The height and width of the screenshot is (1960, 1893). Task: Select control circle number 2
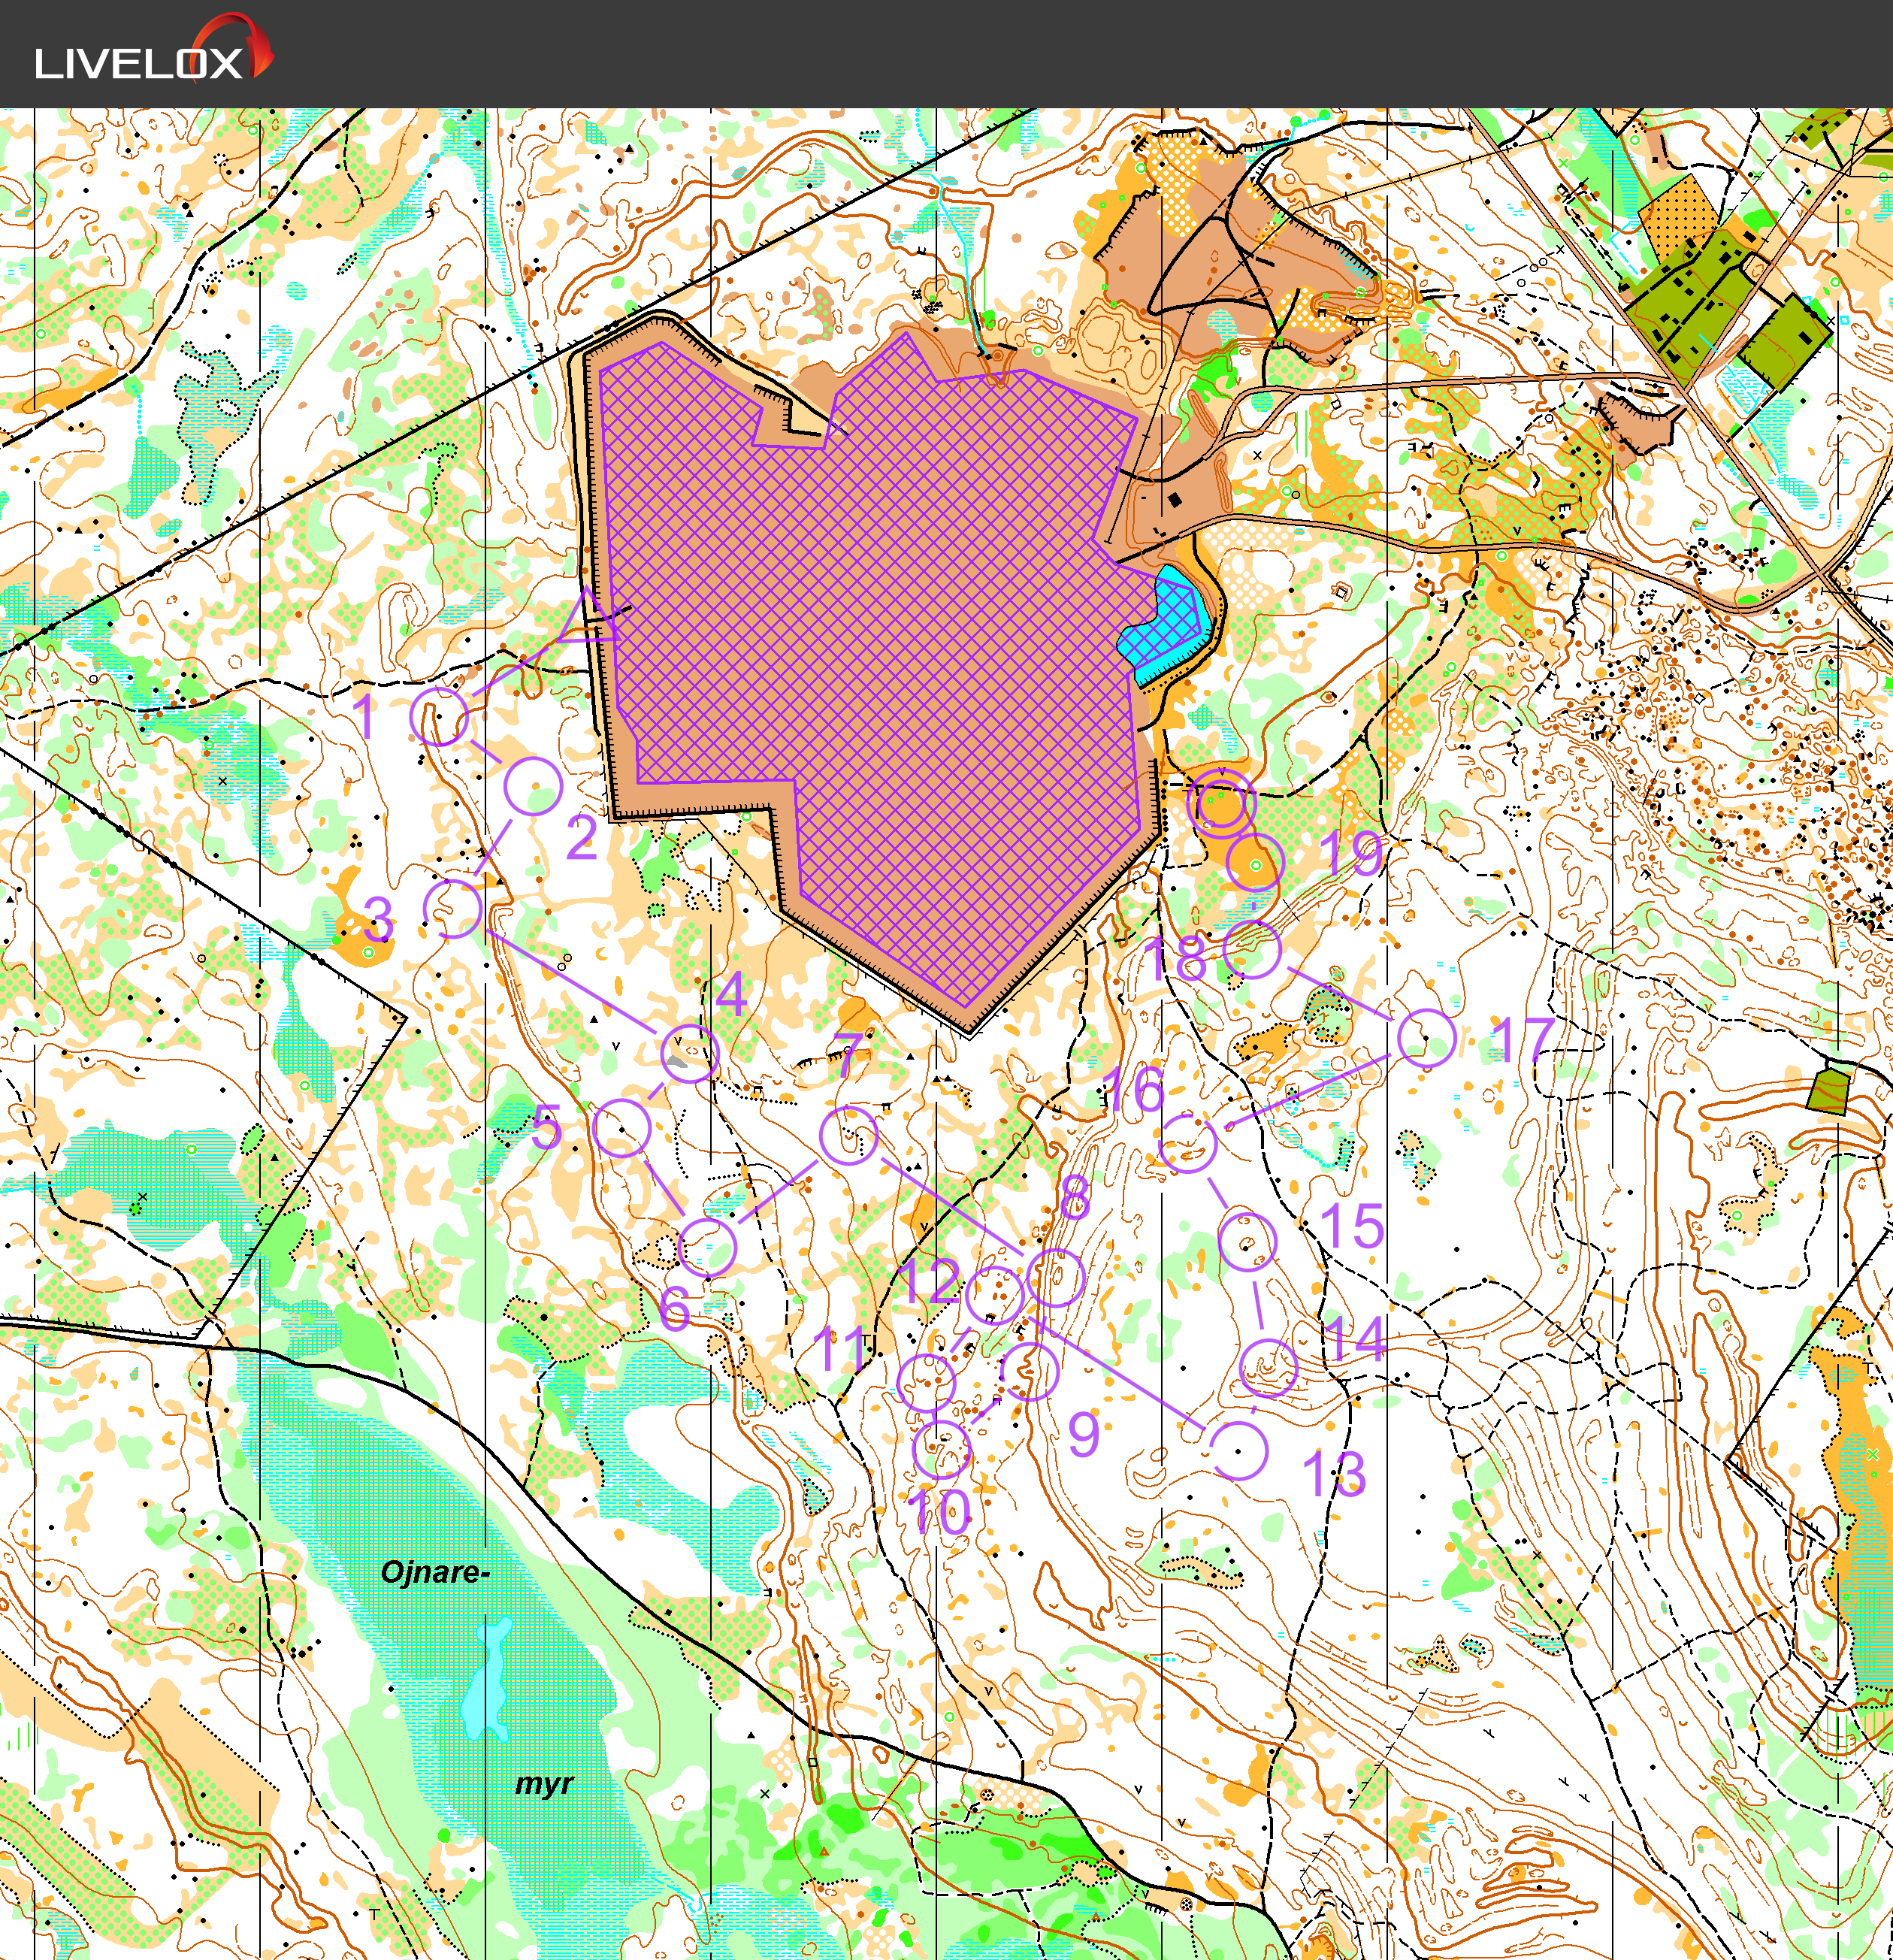533,786
